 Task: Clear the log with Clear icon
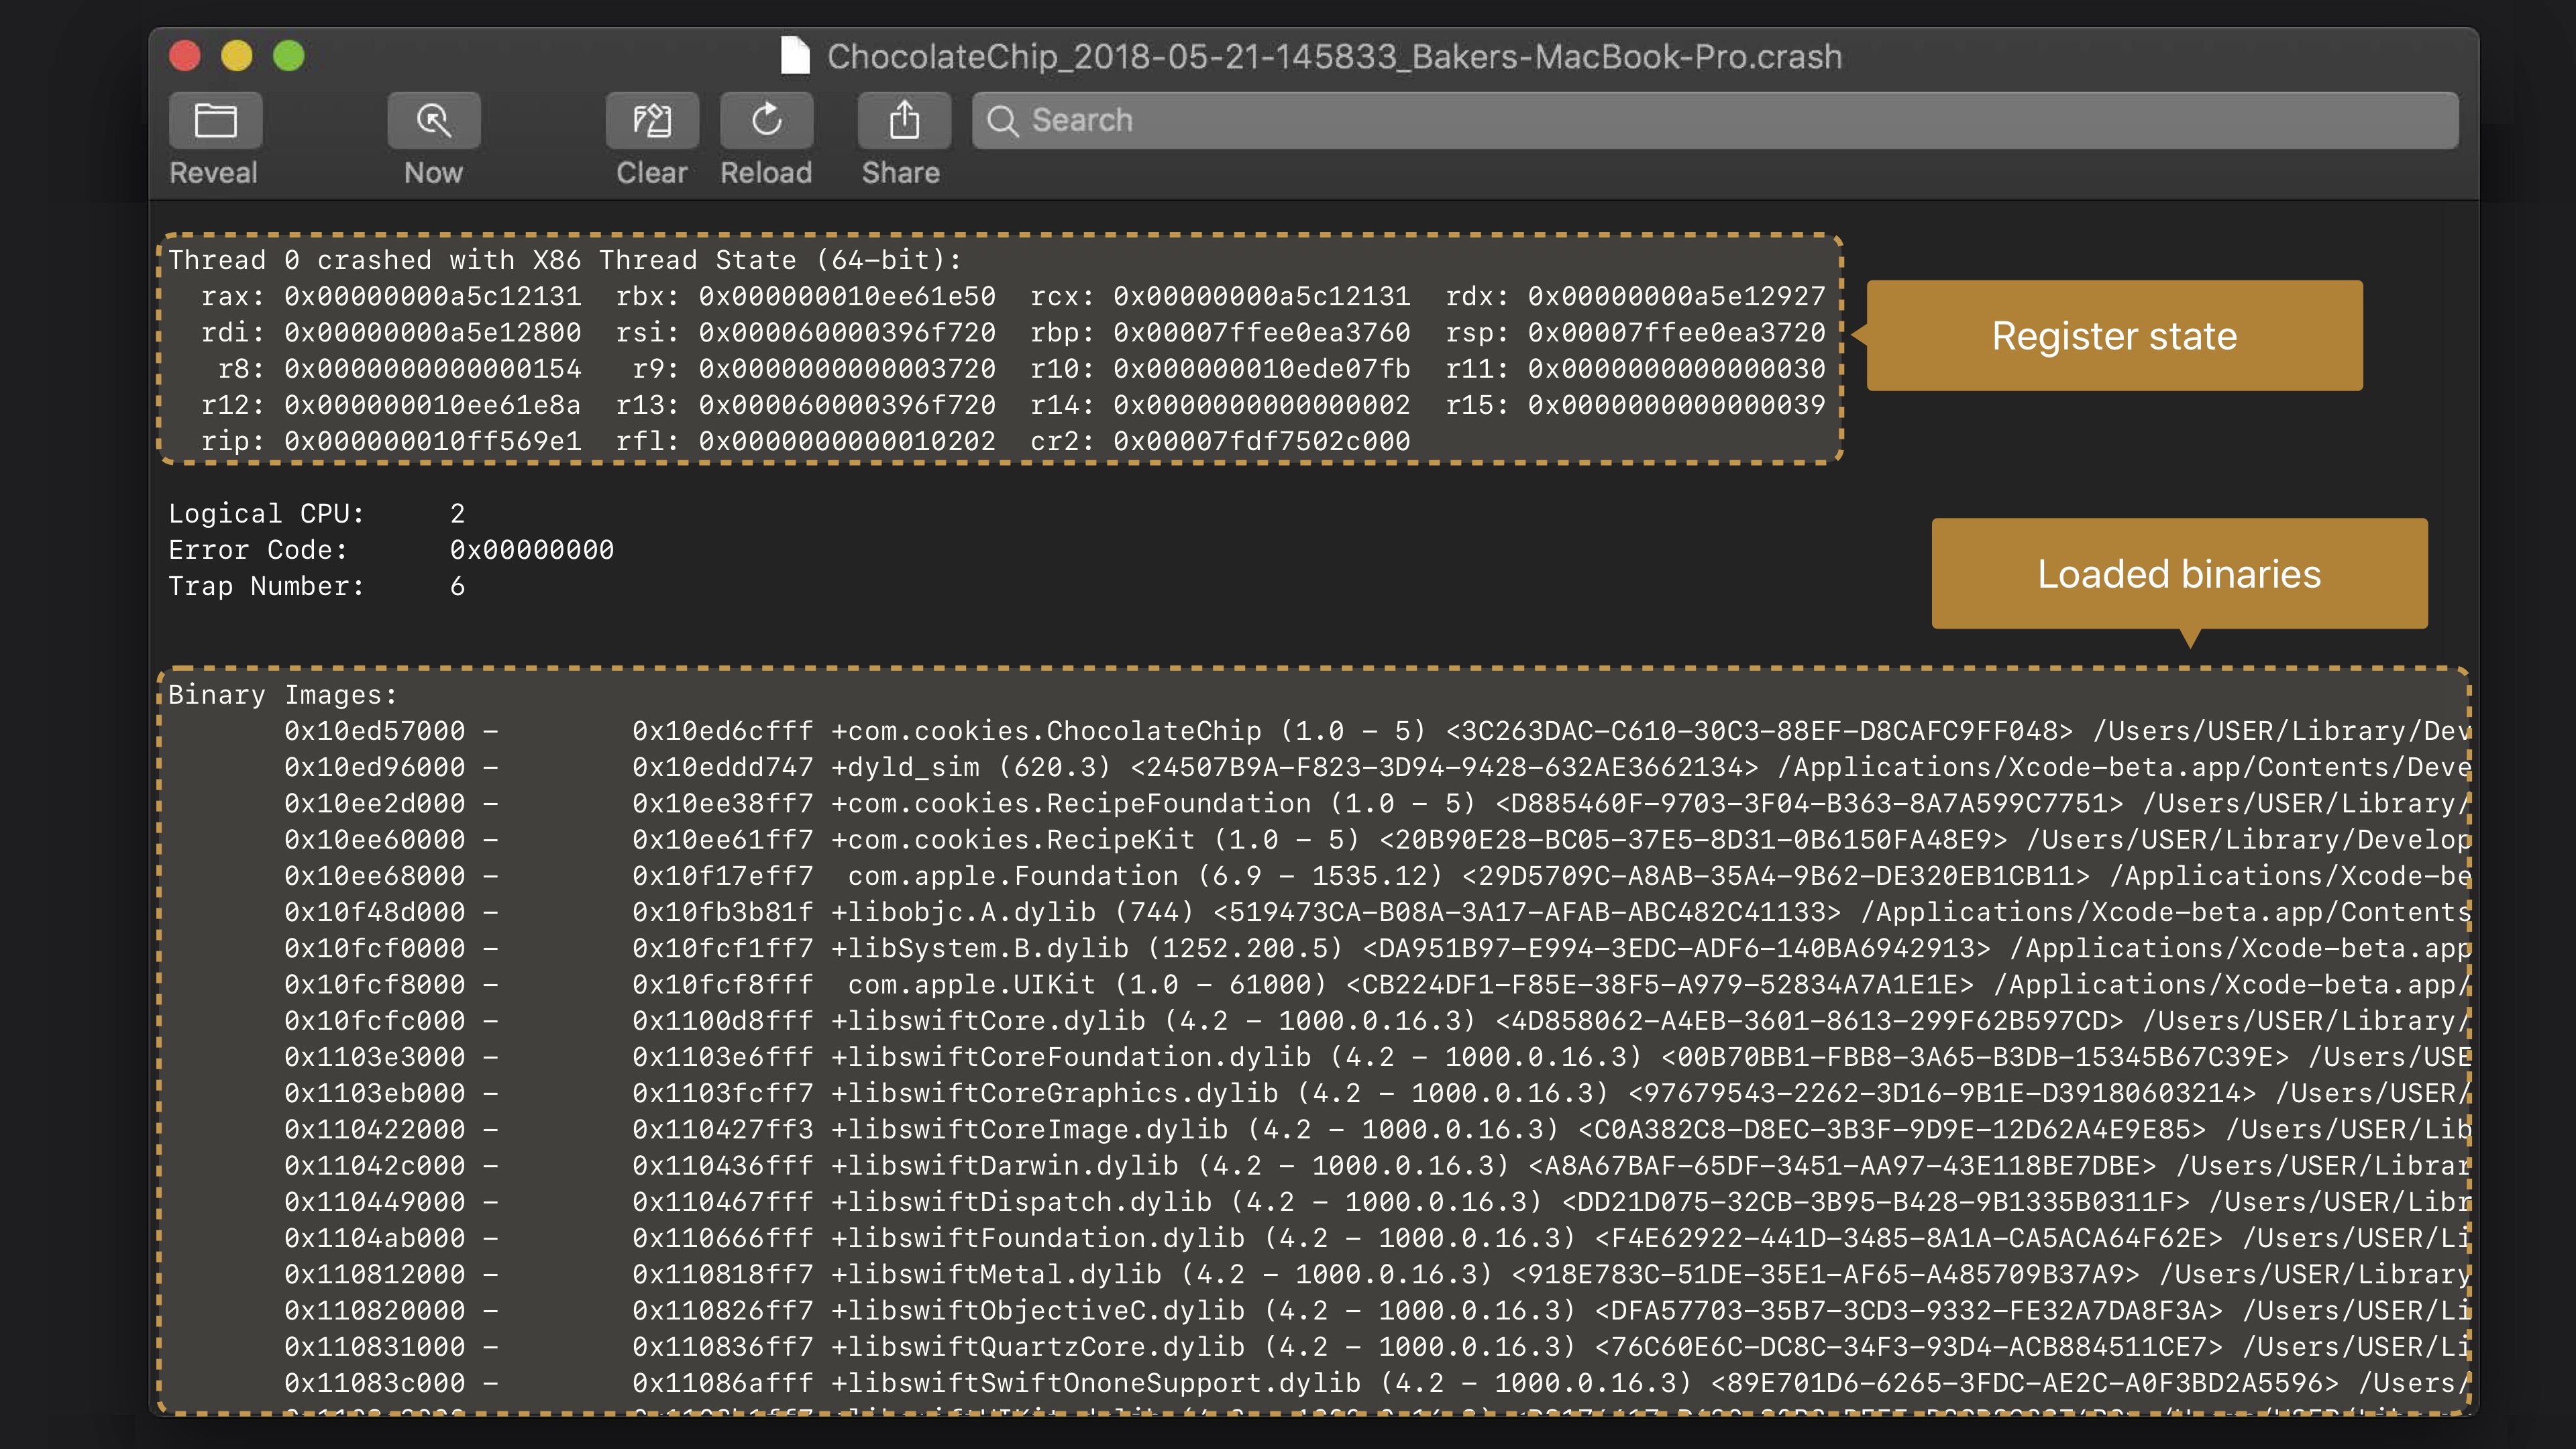pos(651,121)
